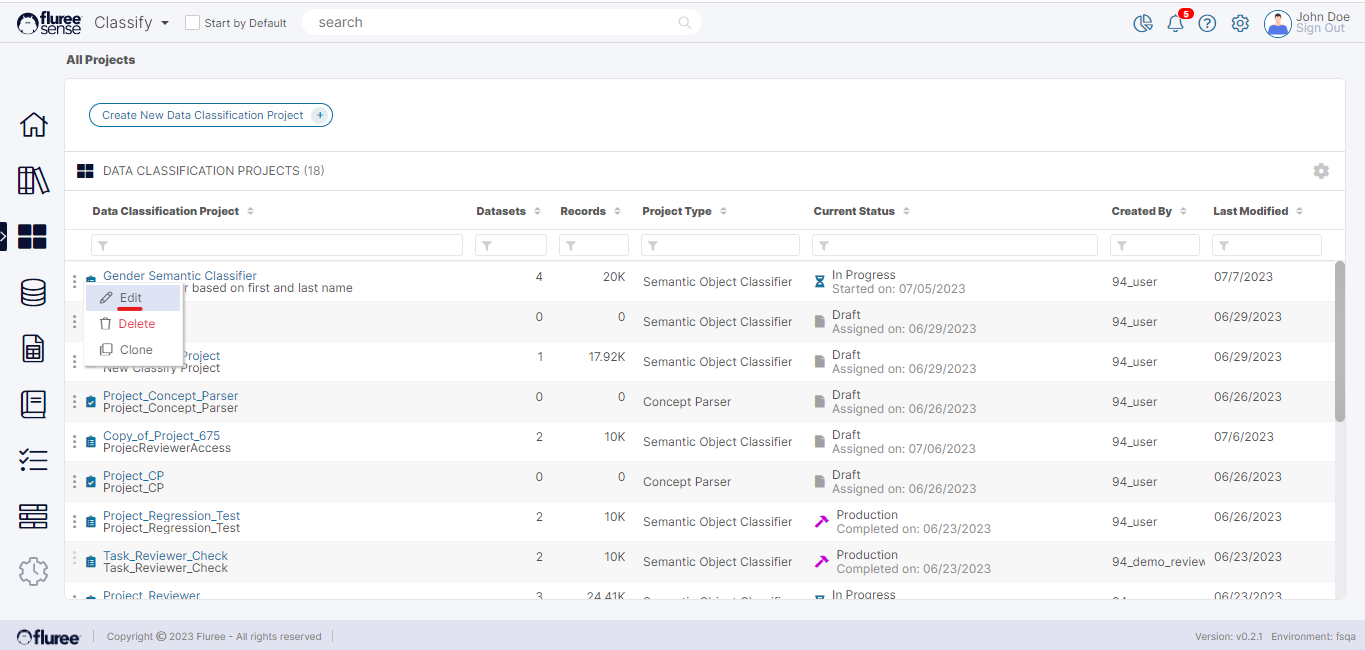Viewport: 1365px width, 650px height.
Task: Click the pie chart icon in header
Action: pos(1143,23)
